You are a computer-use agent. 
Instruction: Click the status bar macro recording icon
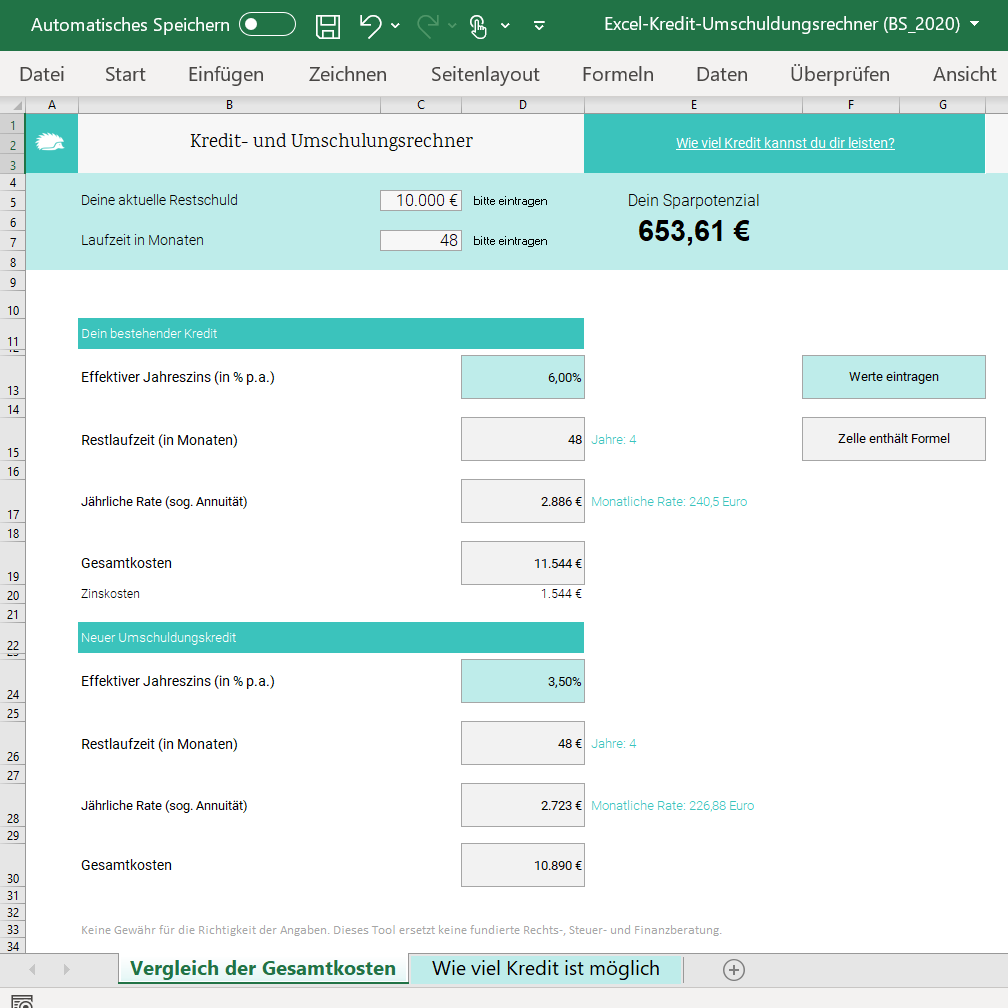[x=22, y=1002]
